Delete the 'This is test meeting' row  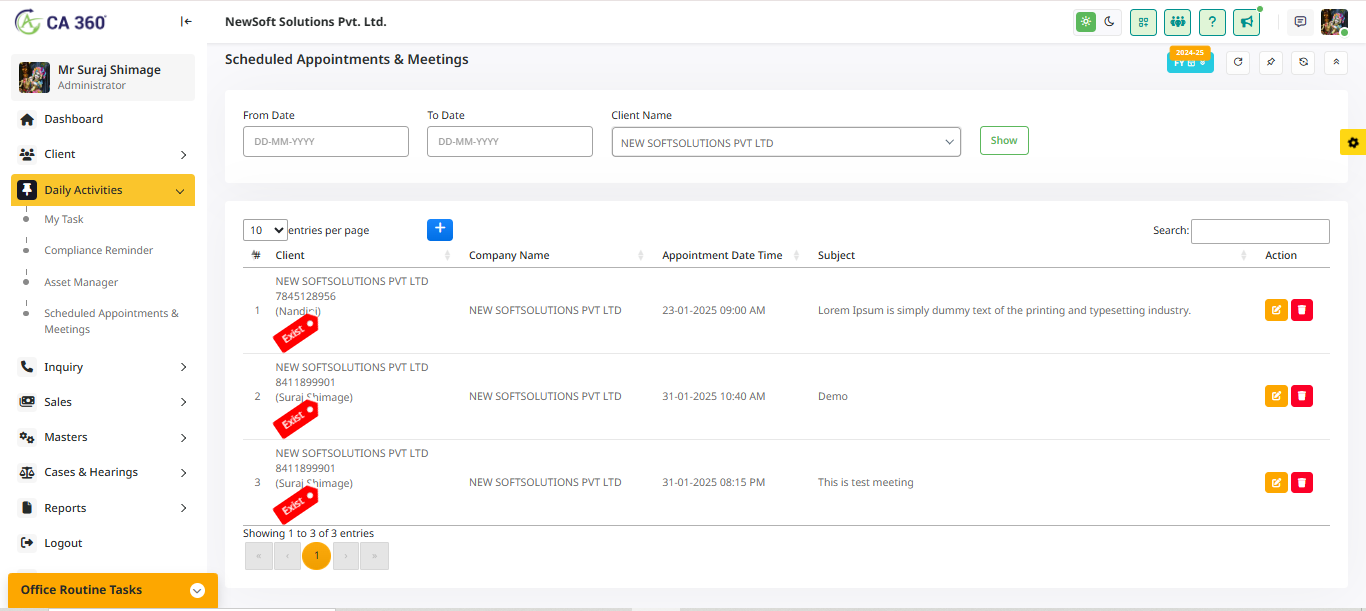[1302, 483]
